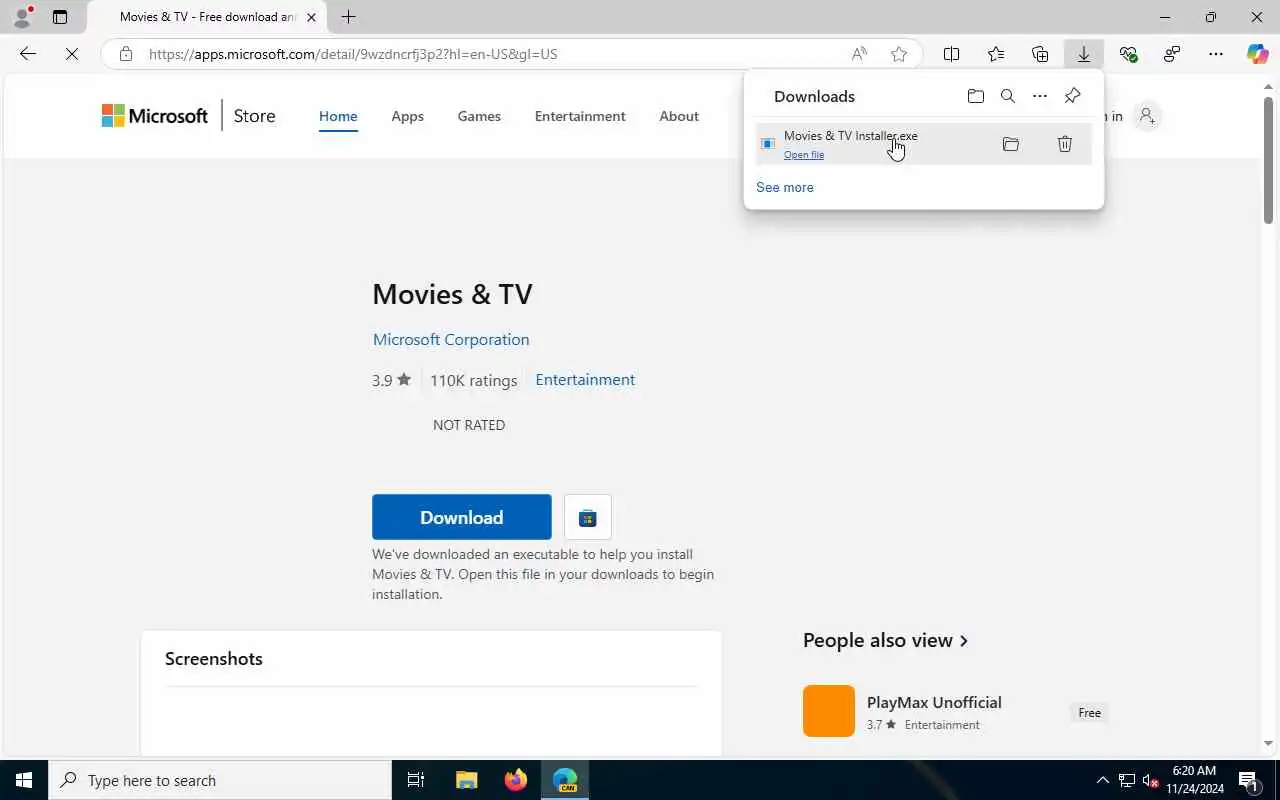
Task: Open Edge Favorites icon
Action: pyautogui.click(x=996, y=54)
